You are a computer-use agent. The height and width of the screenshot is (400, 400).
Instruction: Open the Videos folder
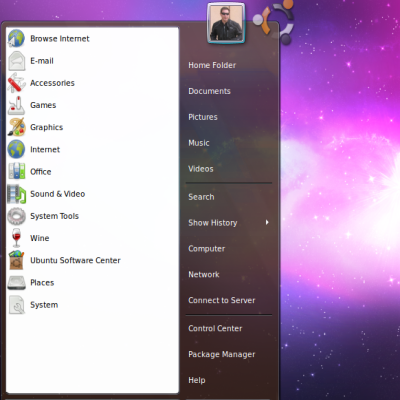[201, 169]
